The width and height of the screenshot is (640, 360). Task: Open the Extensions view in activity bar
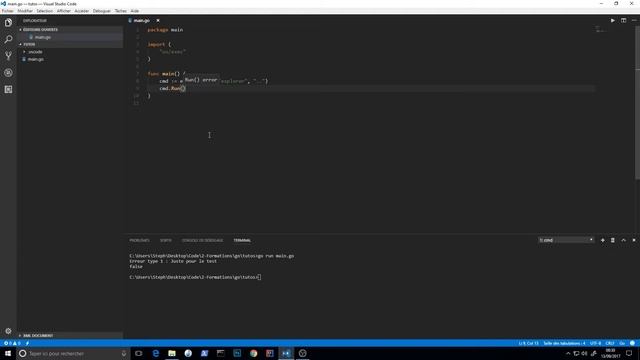click(8, 89)
